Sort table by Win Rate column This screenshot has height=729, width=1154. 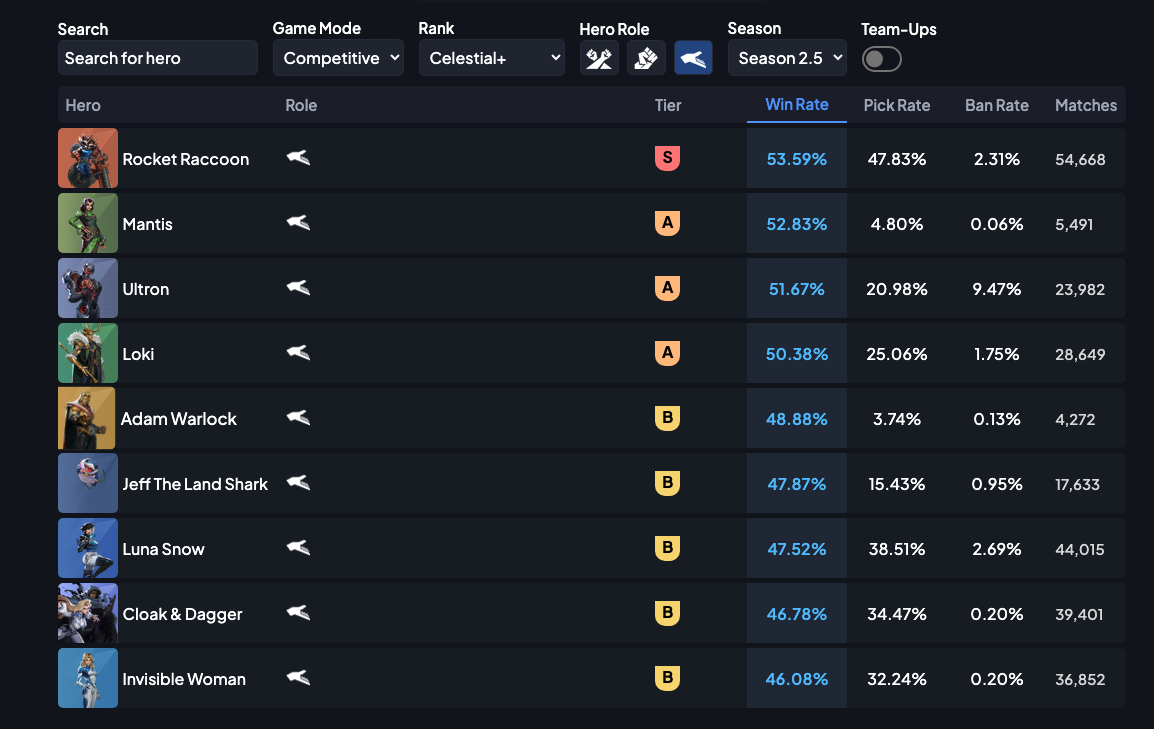[797, 104]
